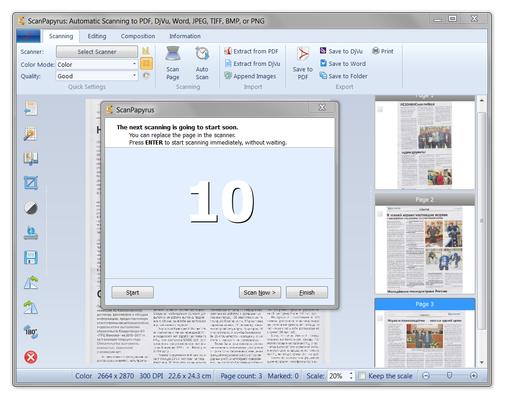Screen dimensions: 505x400
Task: Click the red delete X icon in sidebar
Action: tap(31, 357)
